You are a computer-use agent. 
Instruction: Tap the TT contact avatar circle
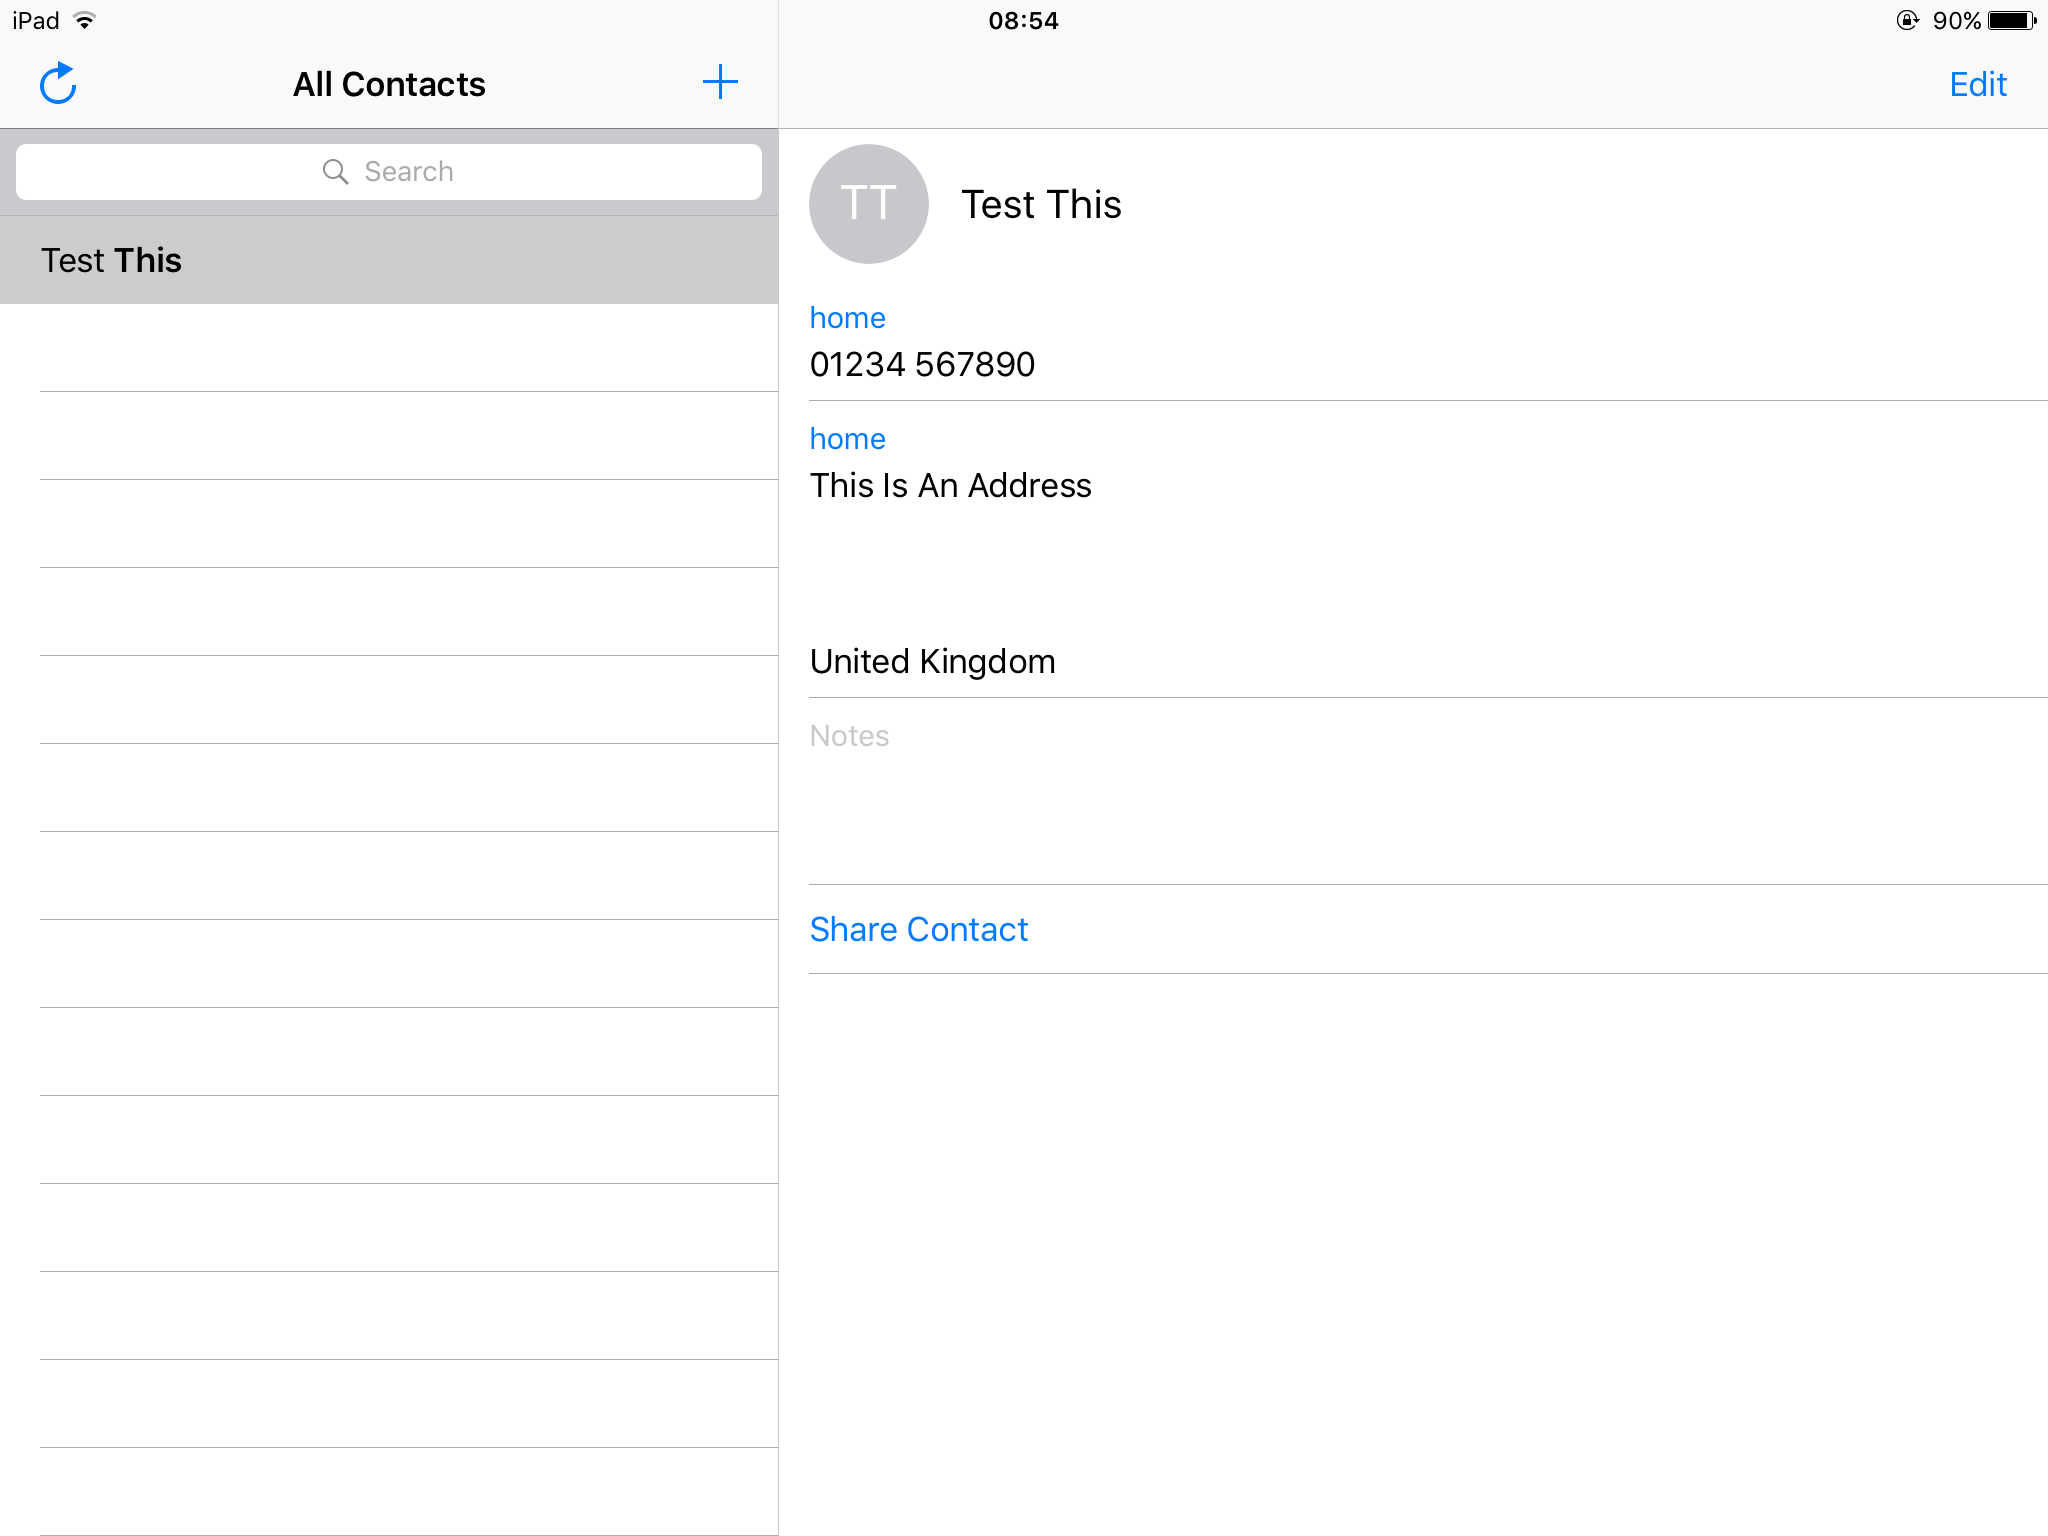coord(868,204)
